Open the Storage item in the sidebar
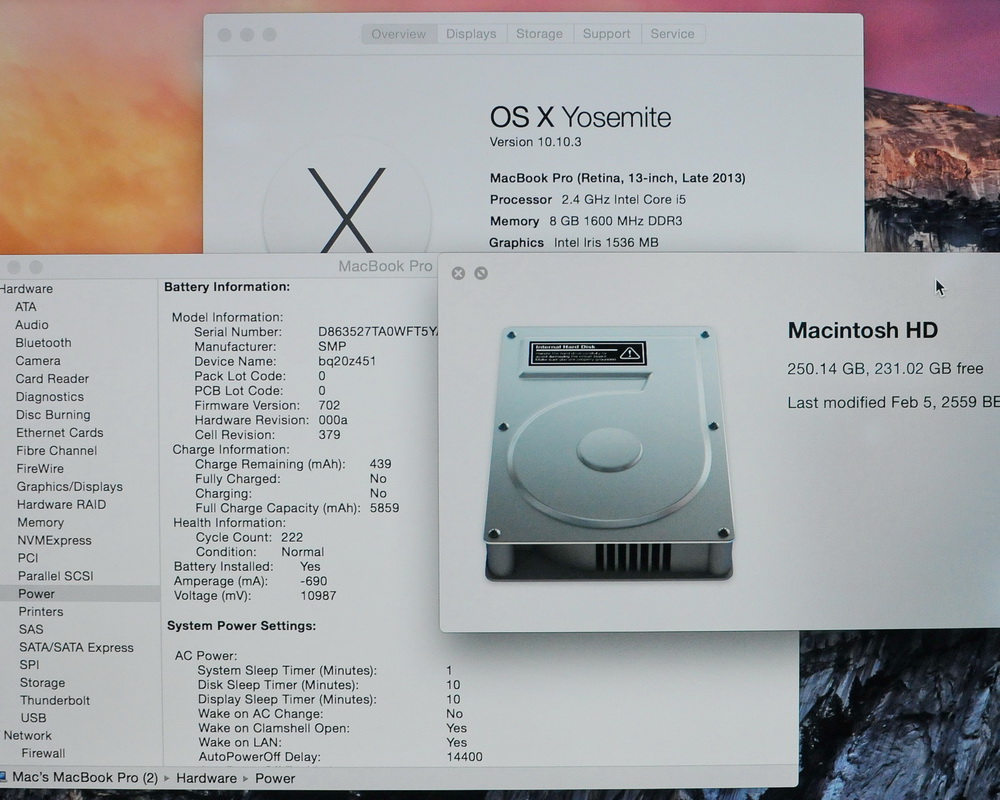Viewport: 1000px width, 800px height. point(42,683)
